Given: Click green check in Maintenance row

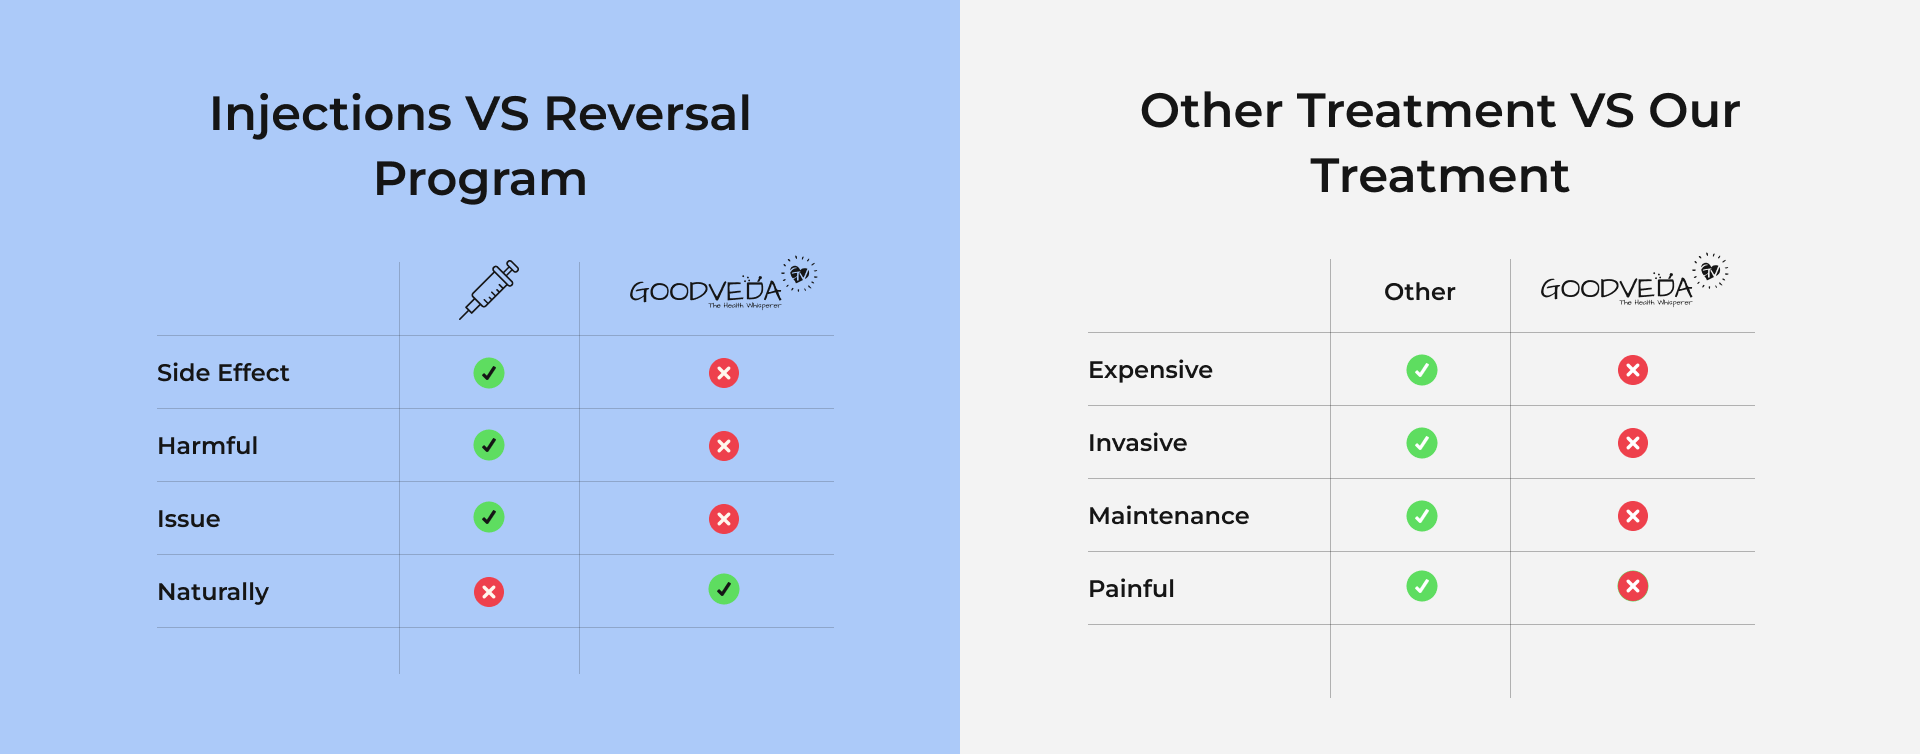Looking at the screenshot, I should pos(1422,516).
